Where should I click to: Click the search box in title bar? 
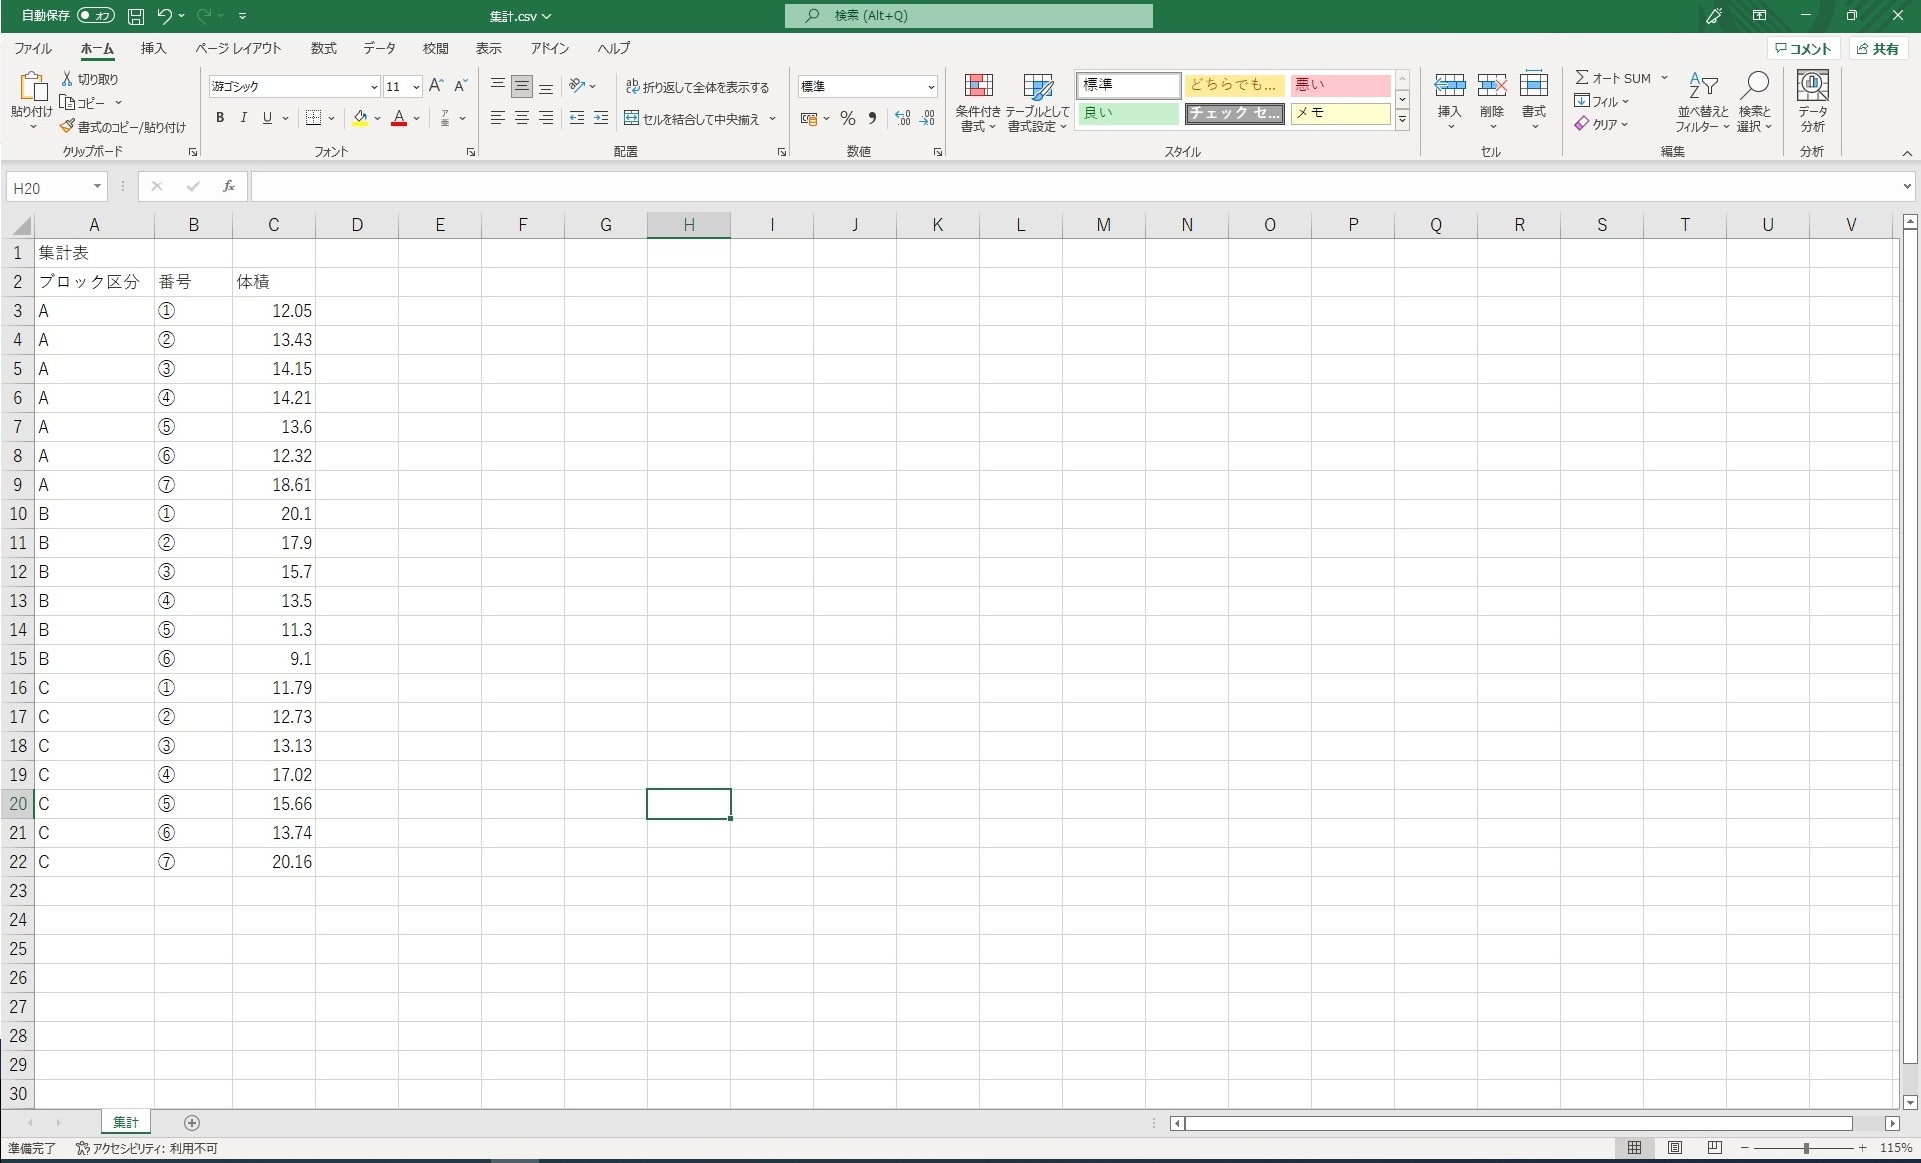click(x=969, y=16)
